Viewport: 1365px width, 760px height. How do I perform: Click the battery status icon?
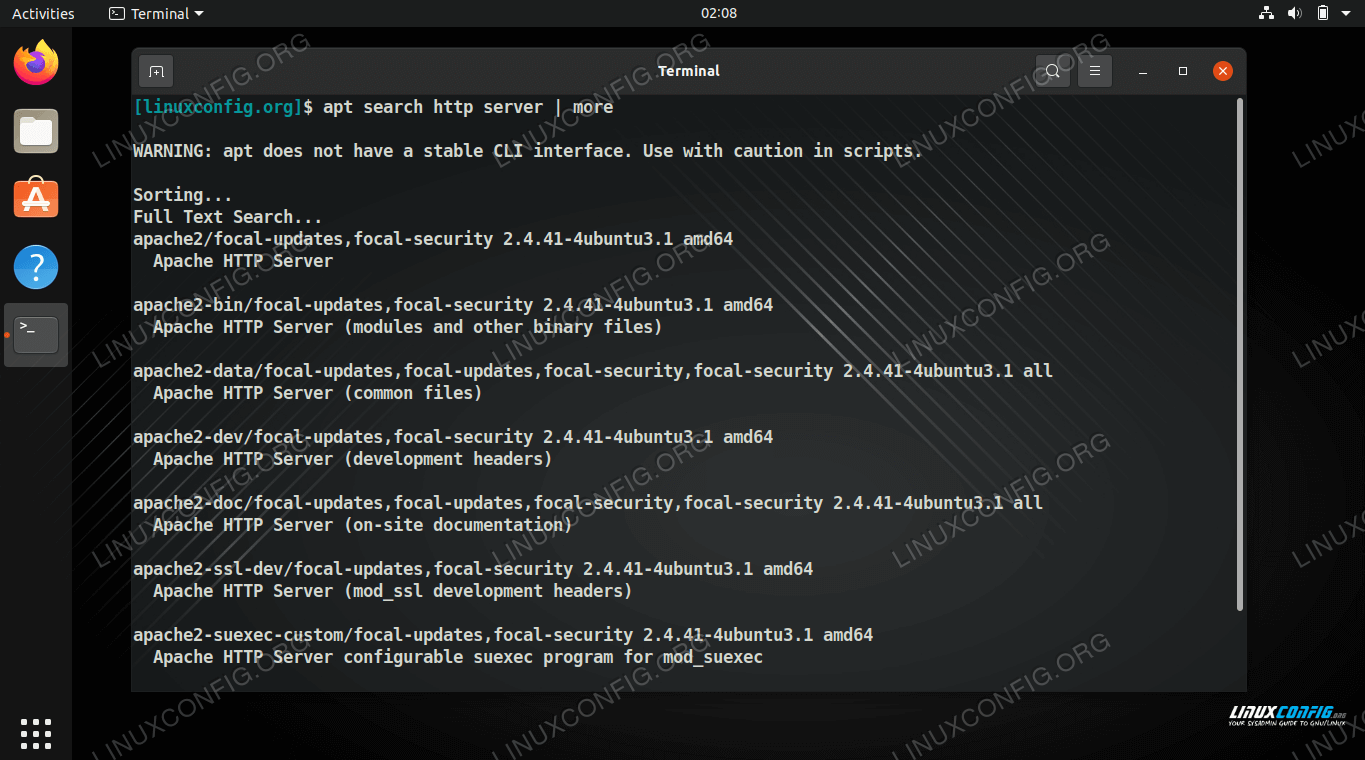[x=1322, y=13]
